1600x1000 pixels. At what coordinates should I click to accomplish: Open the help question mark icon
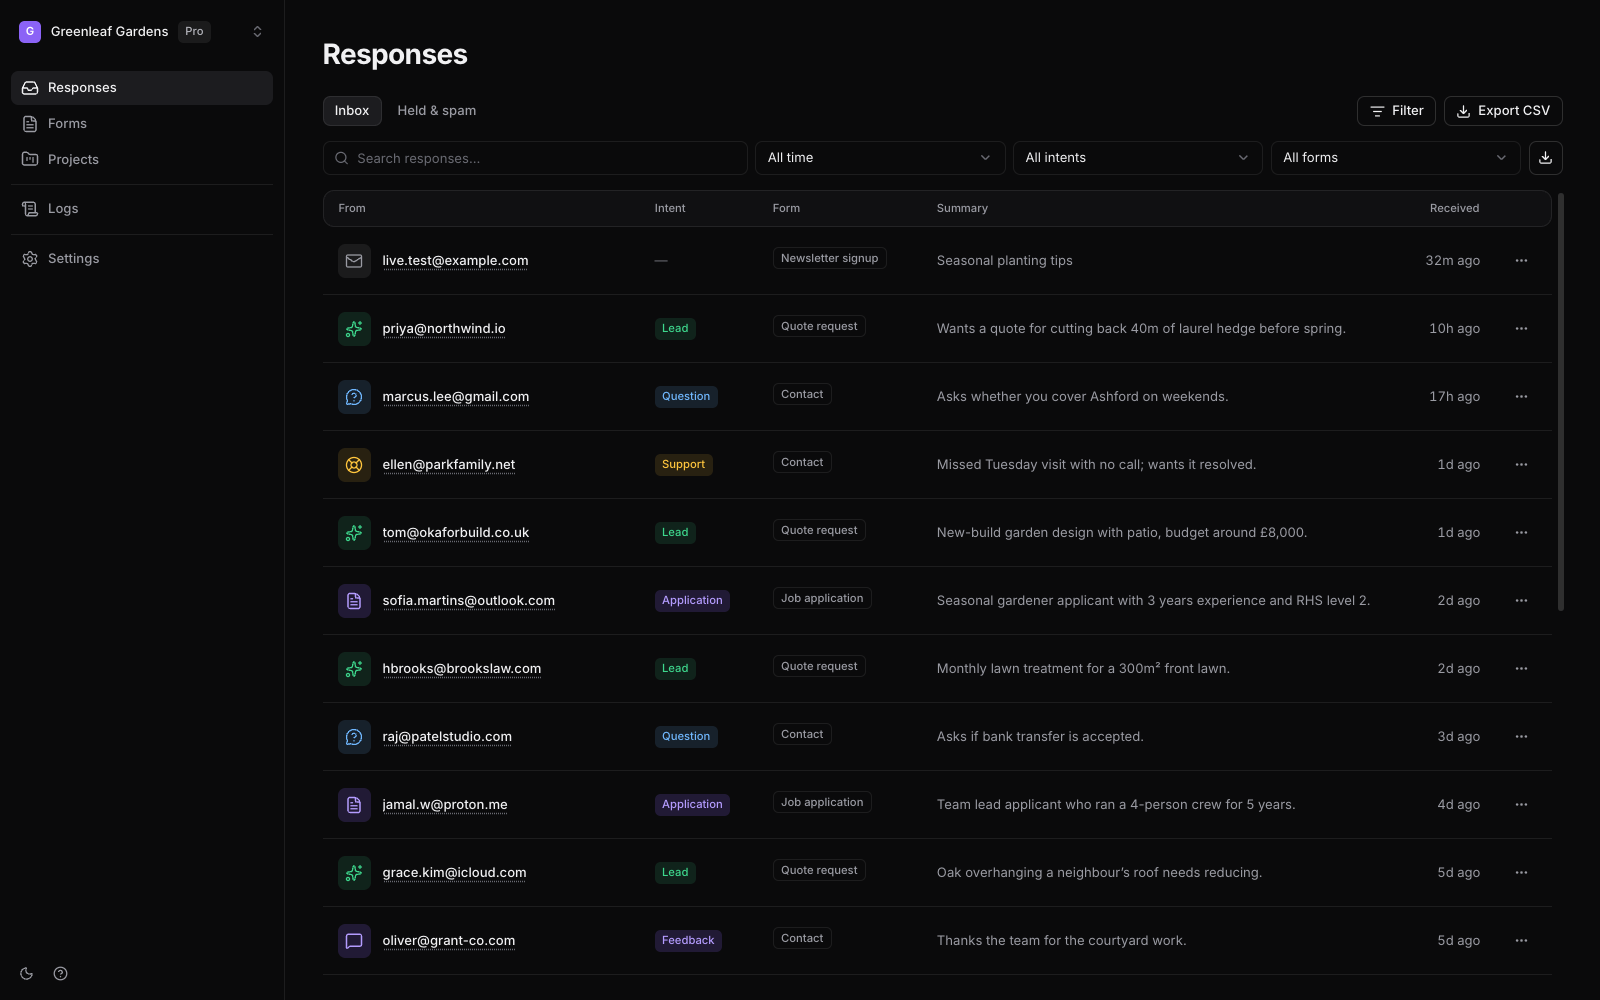tap(61, 974)
